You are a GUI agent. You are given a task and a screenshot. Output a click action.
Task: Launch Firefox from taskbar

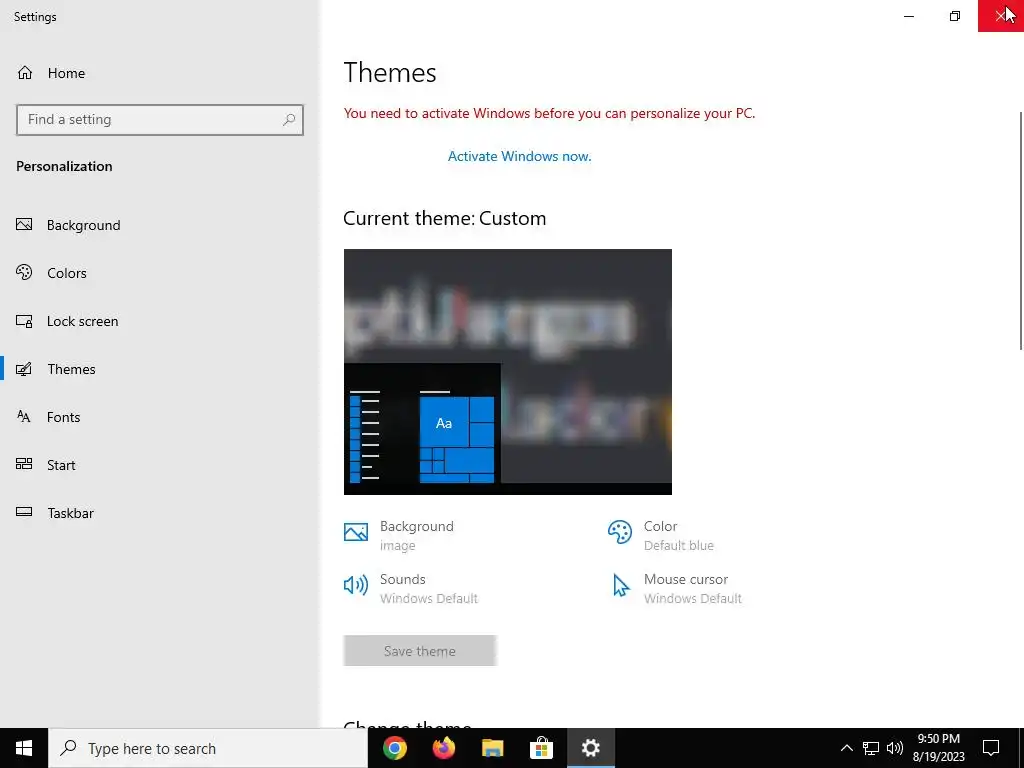[444, 748]
